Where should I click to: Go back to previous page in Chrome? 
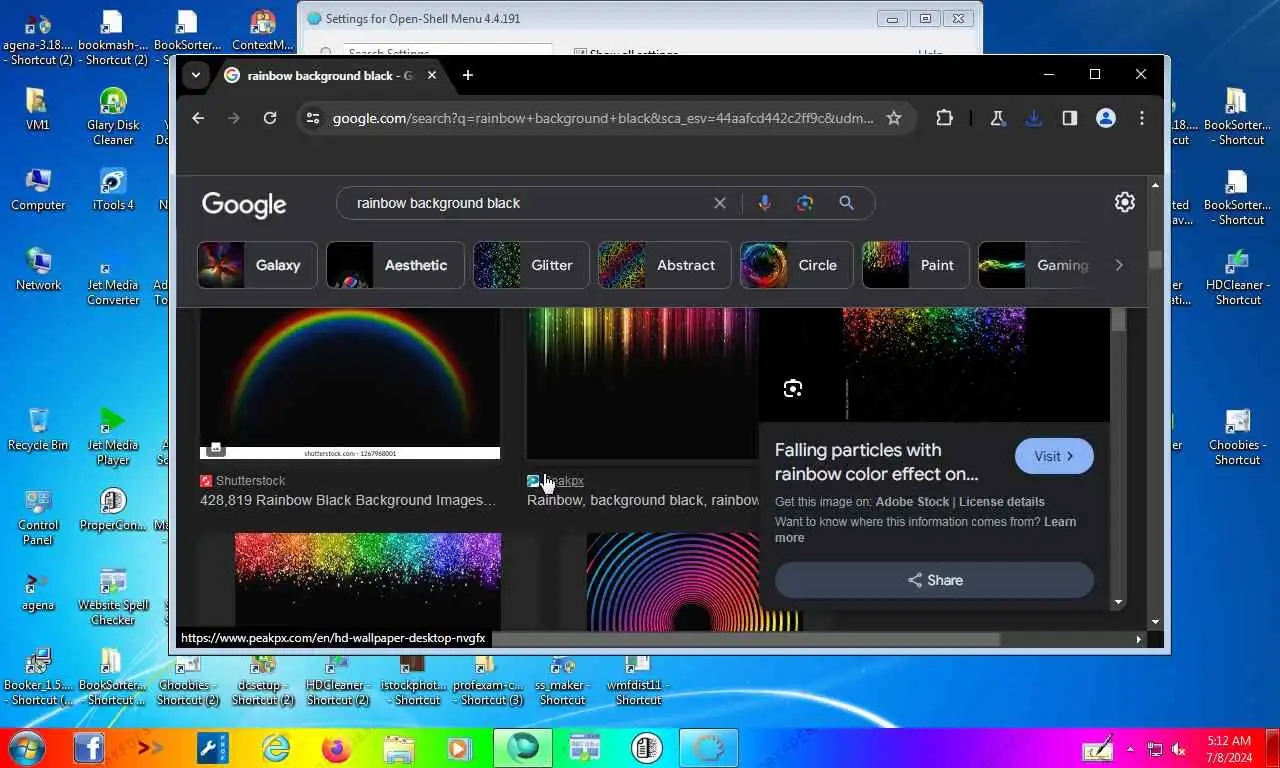[x=198, y=118]
